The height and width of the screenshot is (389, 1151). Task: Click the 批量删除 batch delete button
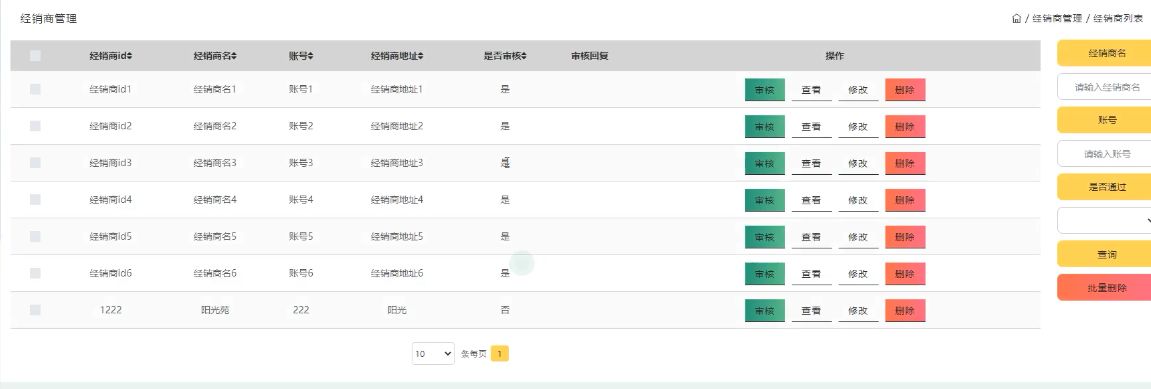tap(1104, 288)
